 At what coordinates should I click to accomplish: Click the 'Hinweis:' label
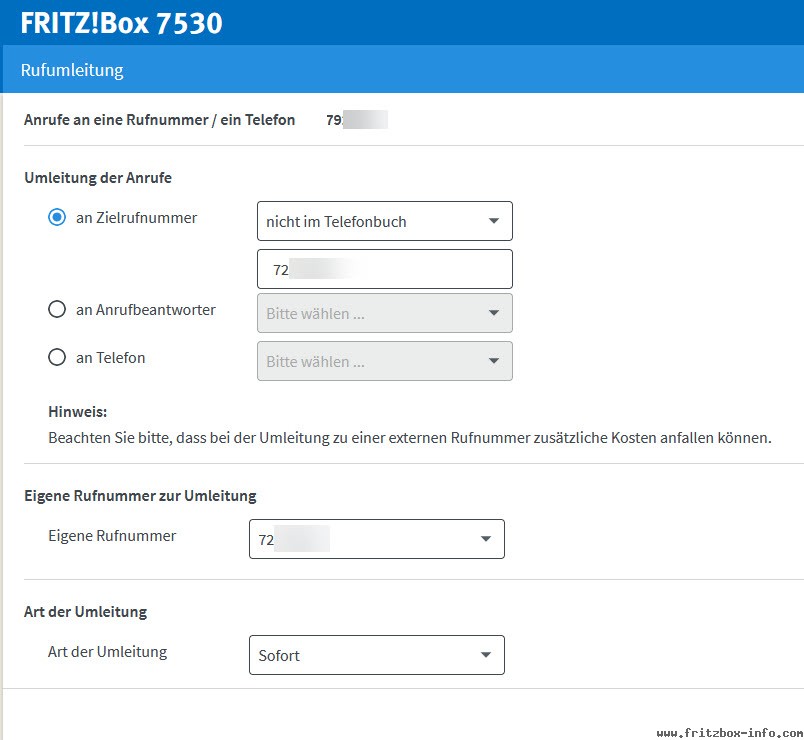77,412
